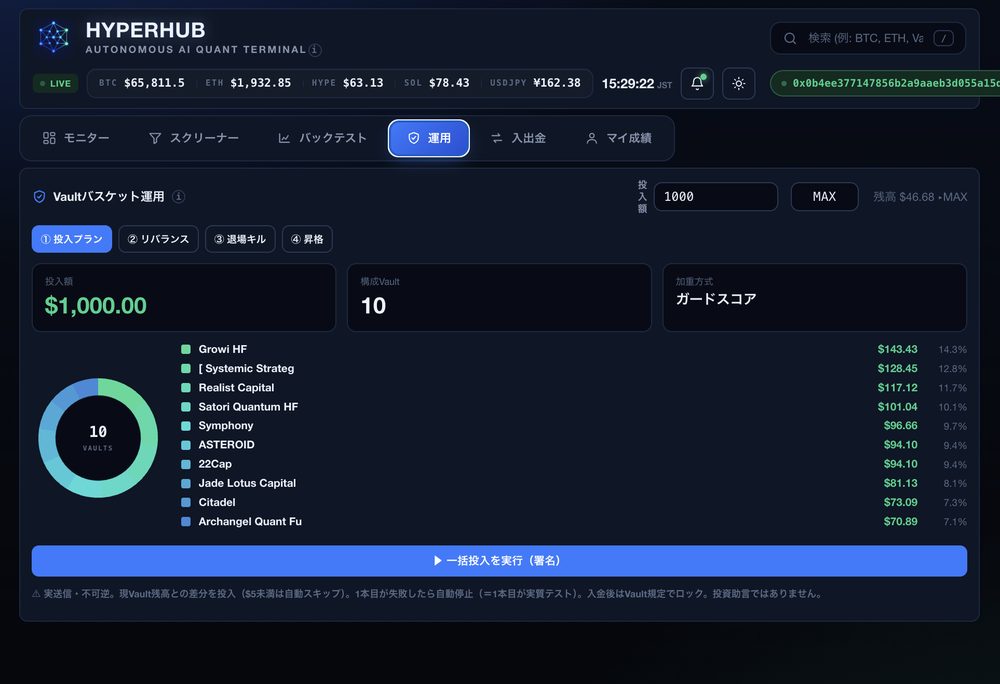Image resolution: width=1000 pixels, height=684 pixels.
Task: Click the USDJPY ¥162.38 ticker
Action: click(535, 84)
